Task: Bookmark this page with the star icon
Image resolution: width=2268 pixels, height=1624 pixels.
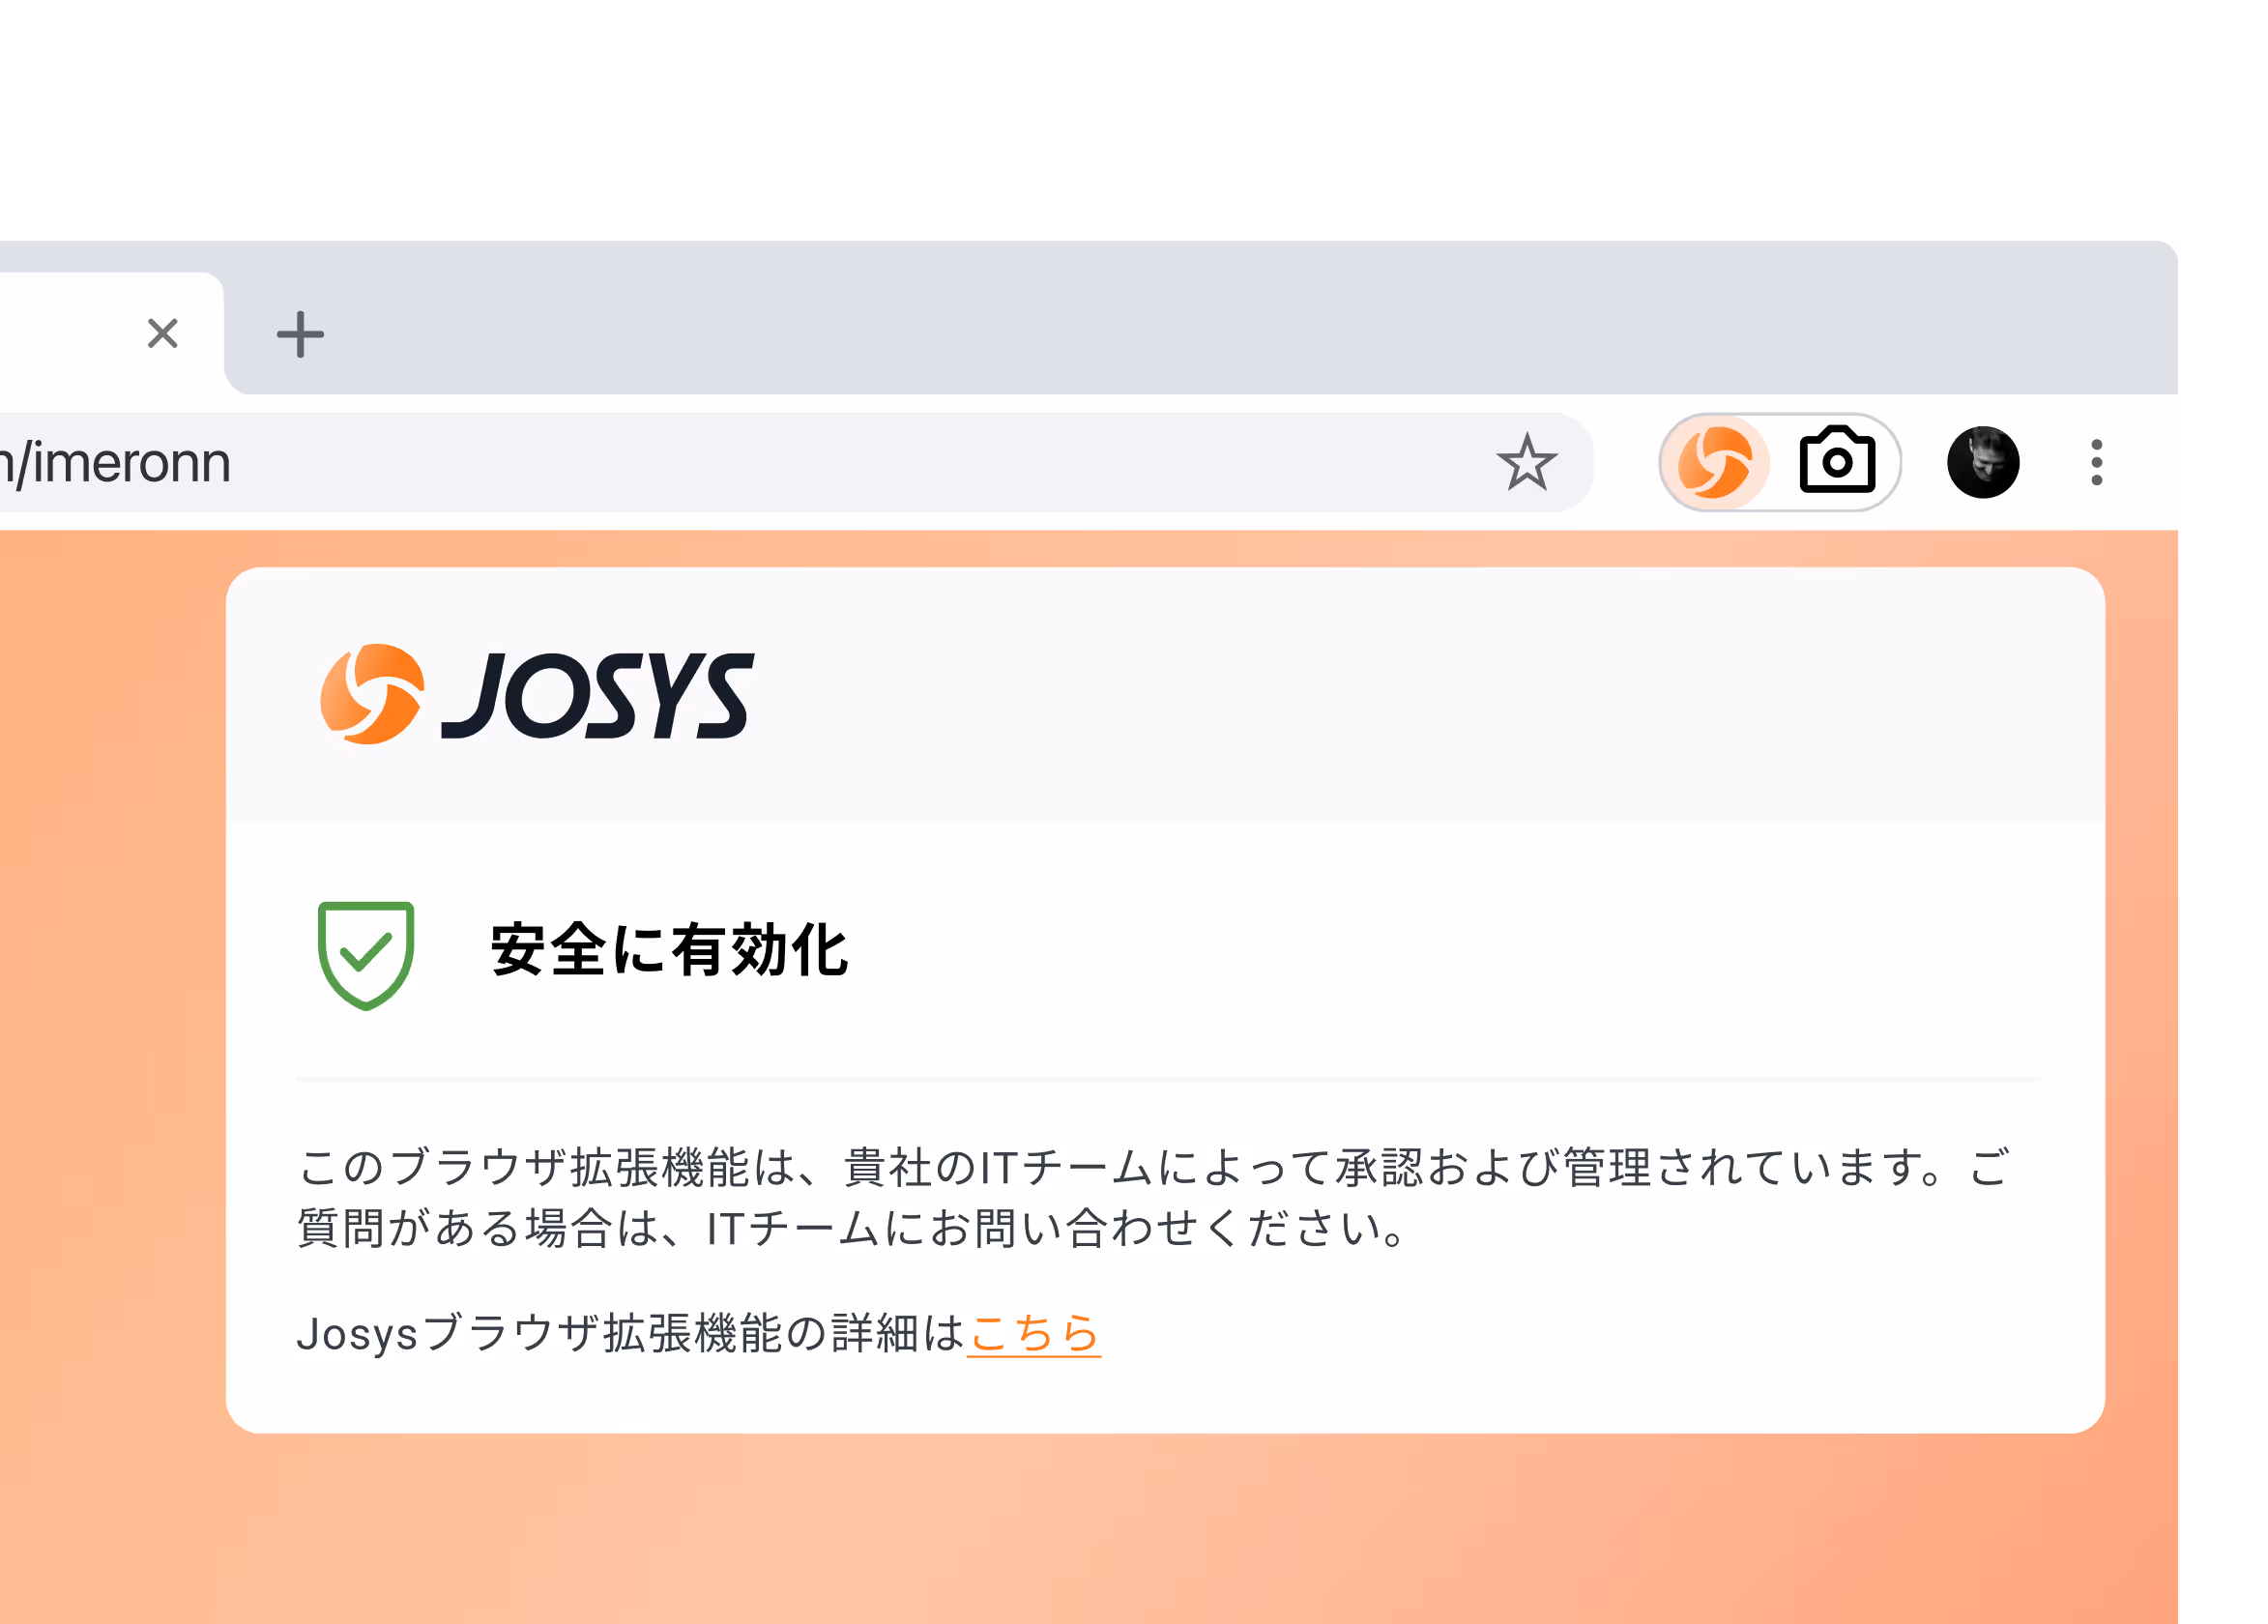Action: pos(1526,463)
